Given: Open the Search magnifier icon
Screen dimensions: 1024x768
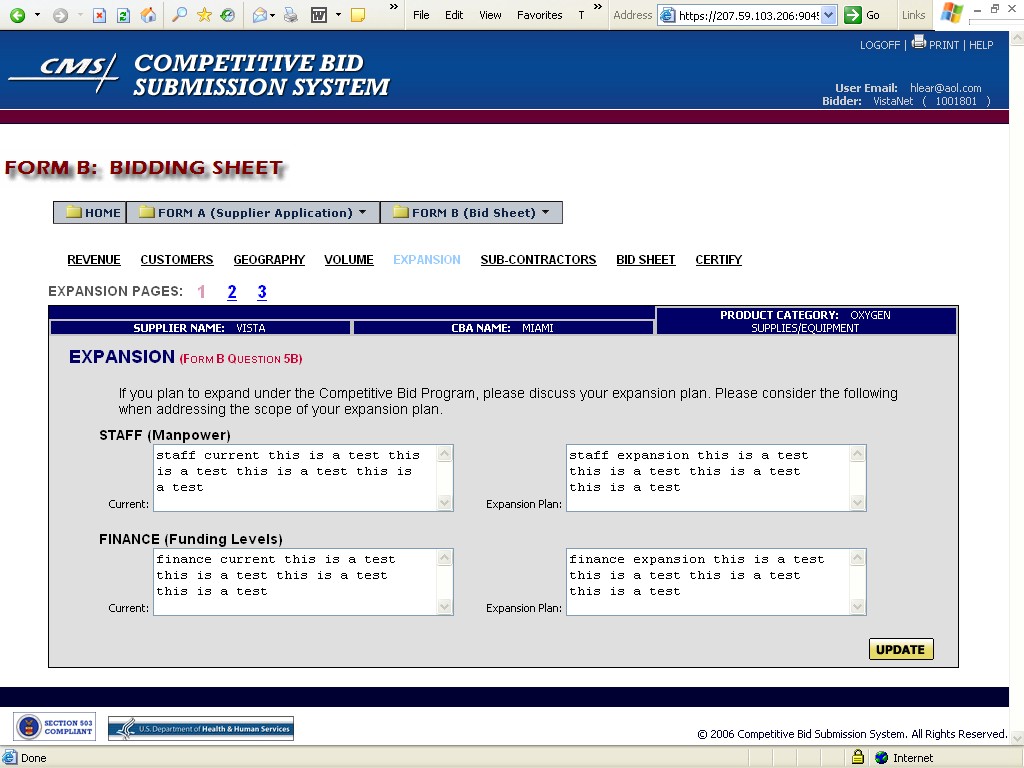Looking at the screenshot, I should tap(180, 15).
